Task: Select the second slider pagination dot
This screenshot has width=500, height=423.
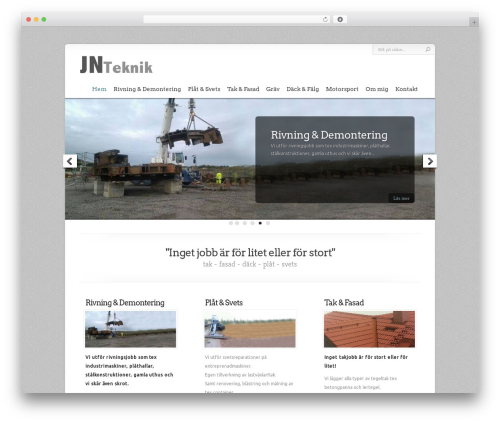Action: click(237, 223)
